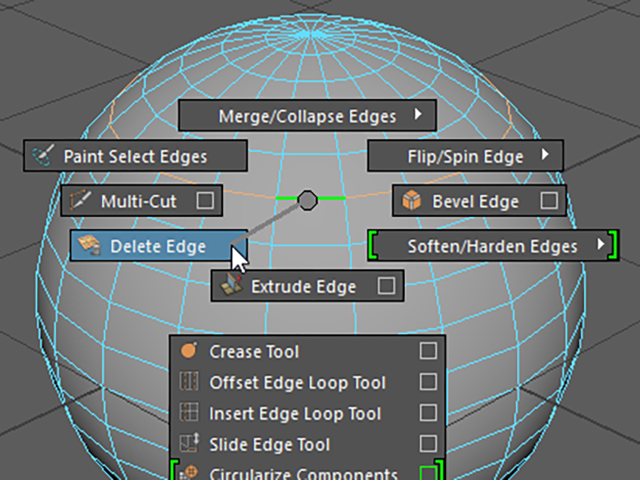Click the Insert Edge Loop Tool icon
640x480 pixels.
(x=189, y=413)
